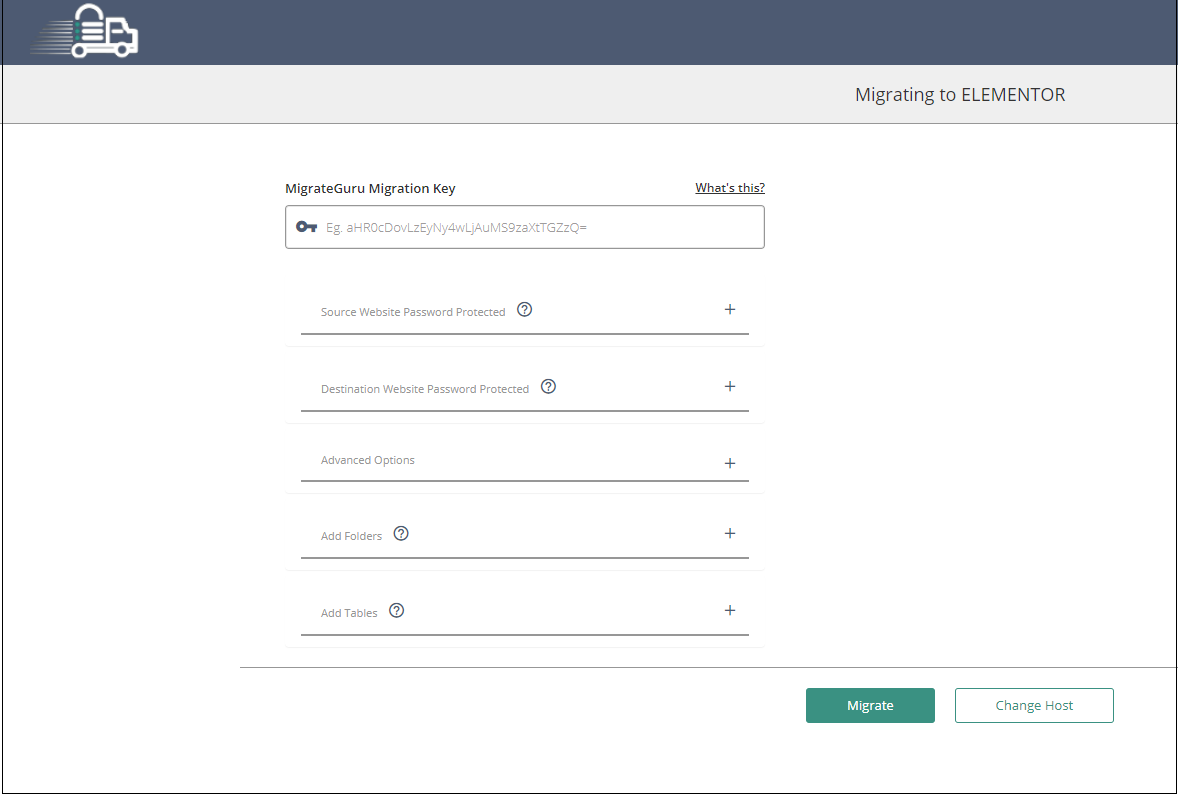Click the Source Website Password Protected label

(412, 311)
